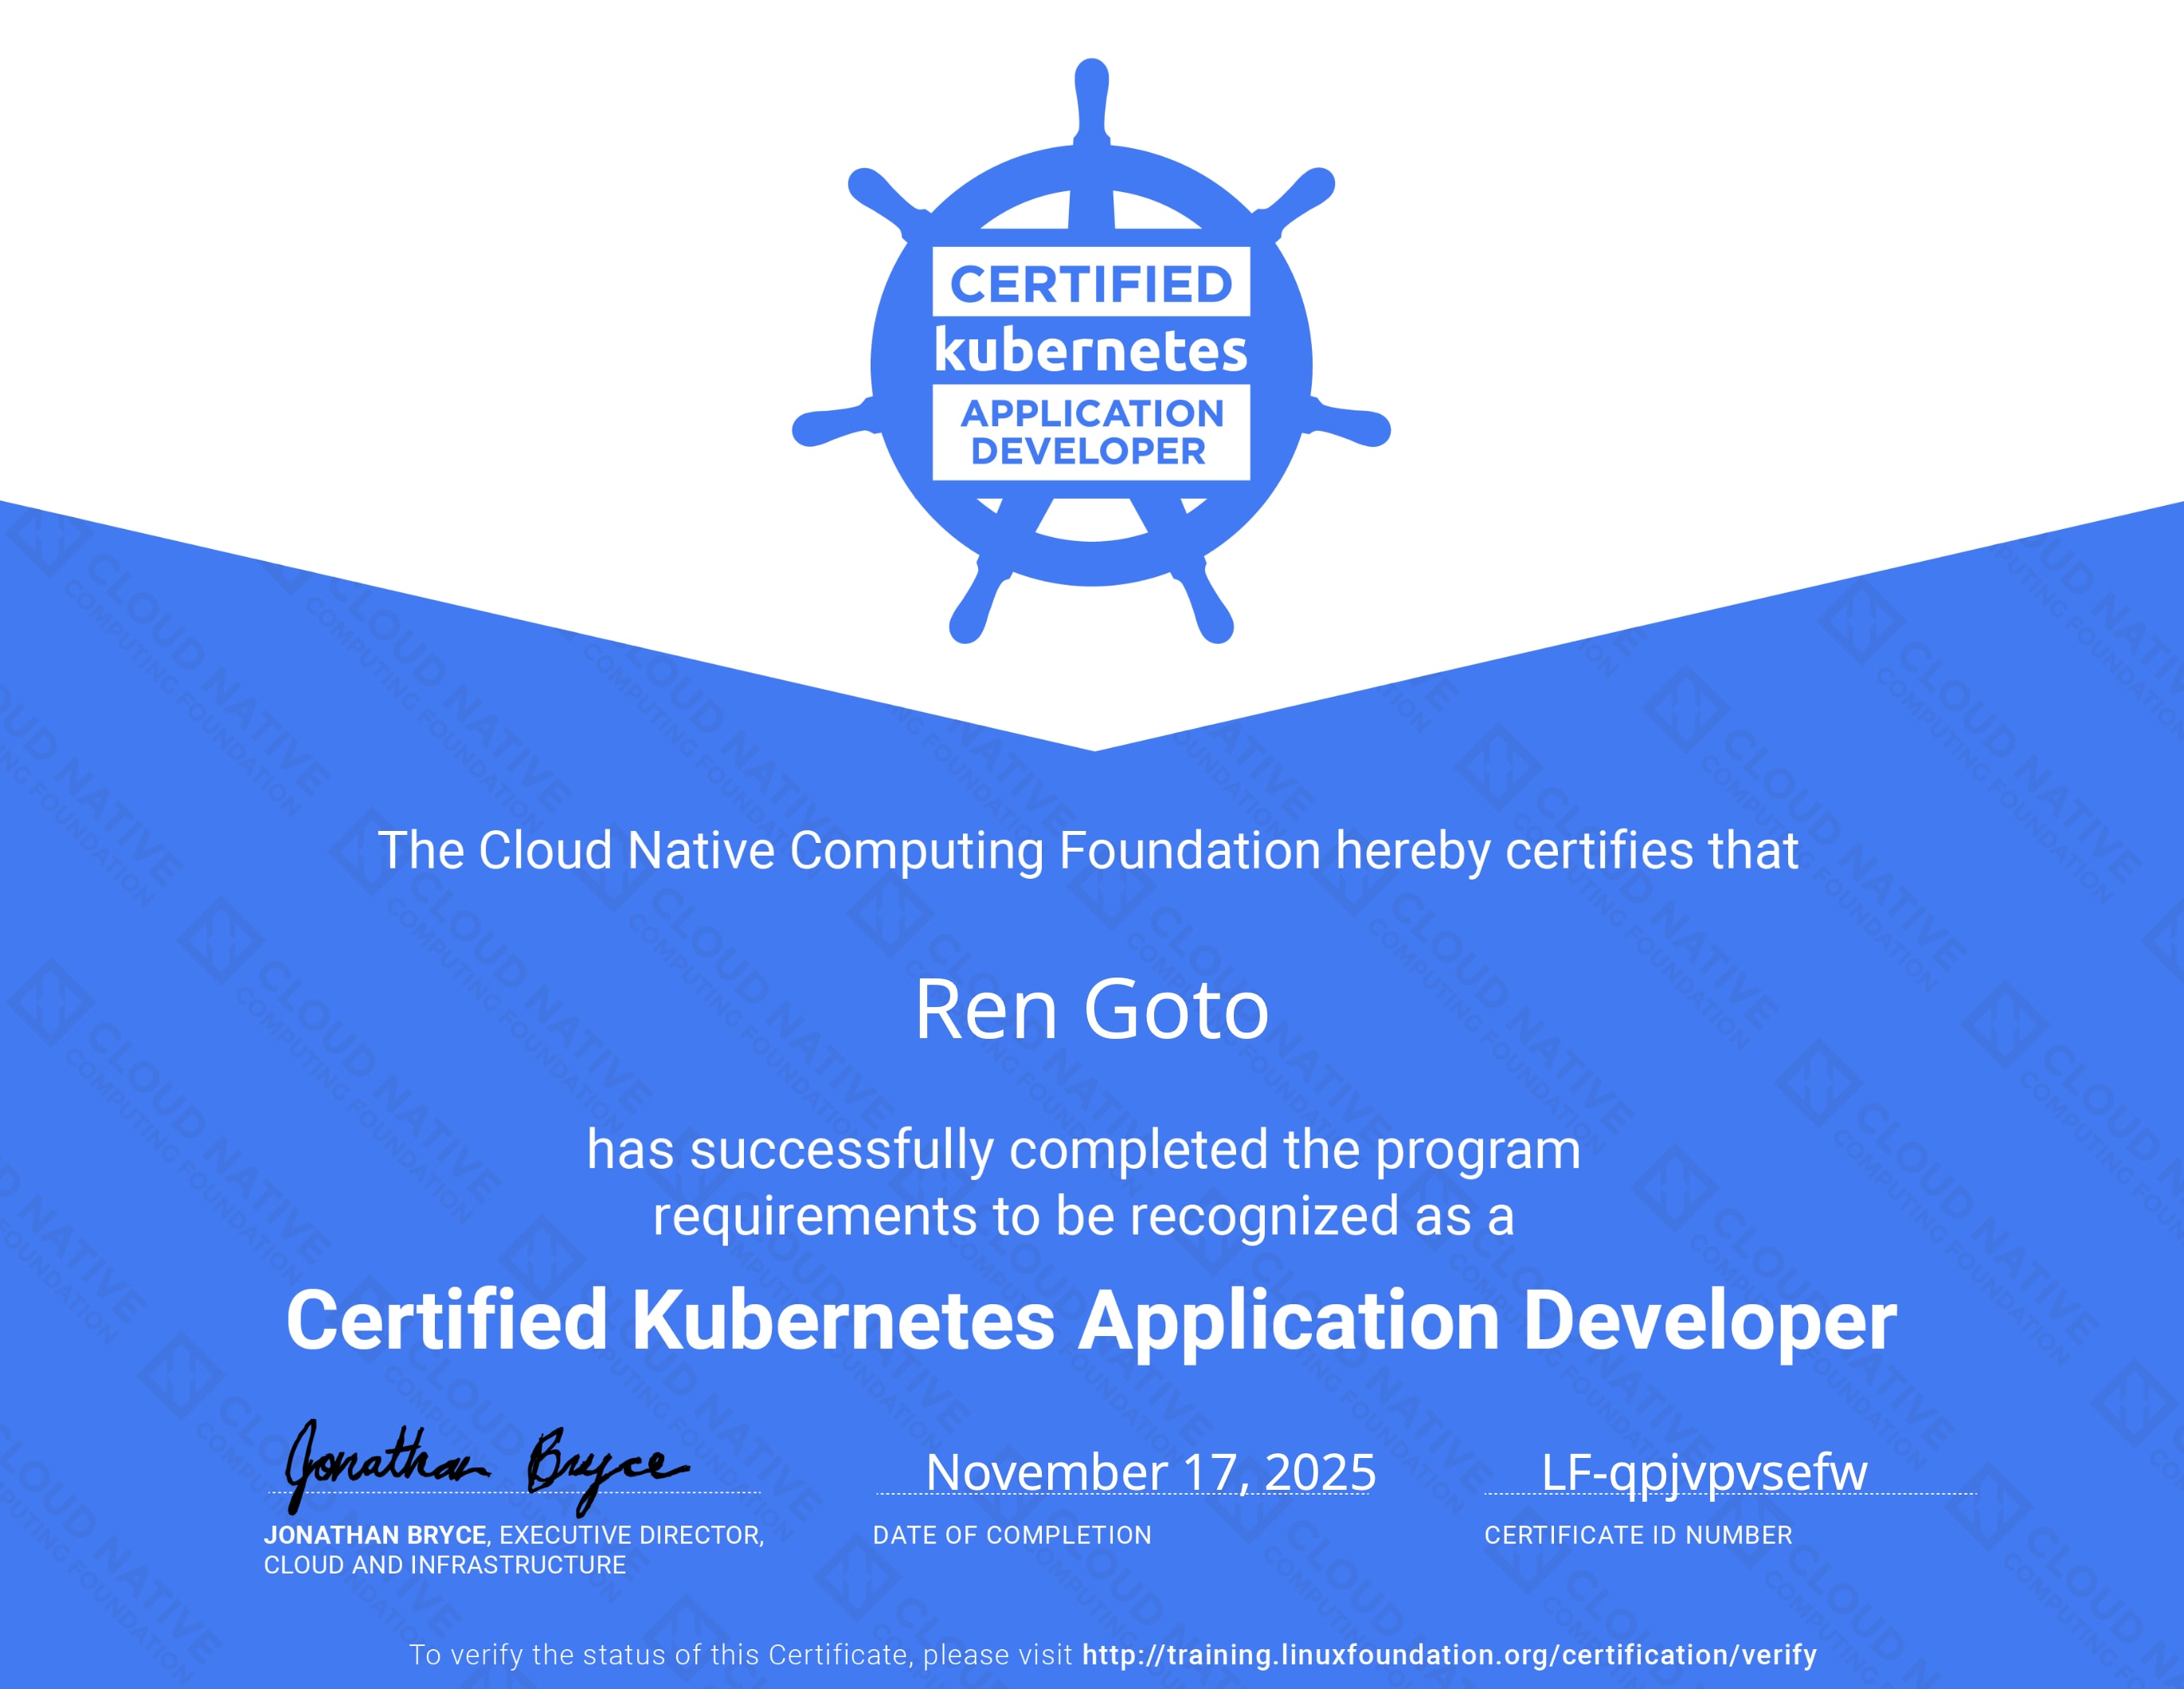2184x1689 pixels.
Task: Click the kubernetes wordmark in logo
Action: point(1091,351)
